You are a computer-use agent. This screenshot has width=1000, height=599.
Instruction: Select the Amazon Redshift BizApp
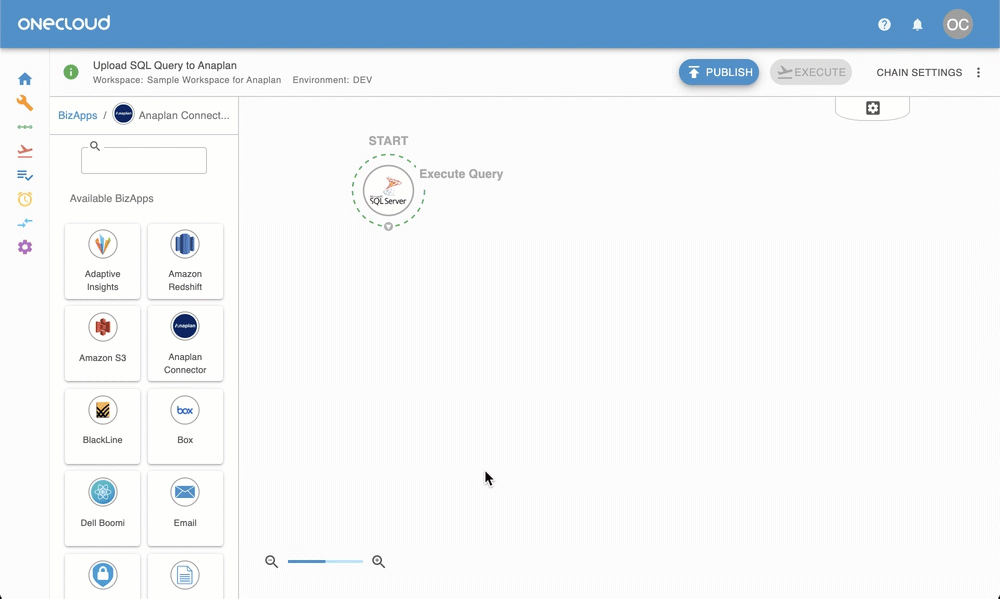coord(185,261)
